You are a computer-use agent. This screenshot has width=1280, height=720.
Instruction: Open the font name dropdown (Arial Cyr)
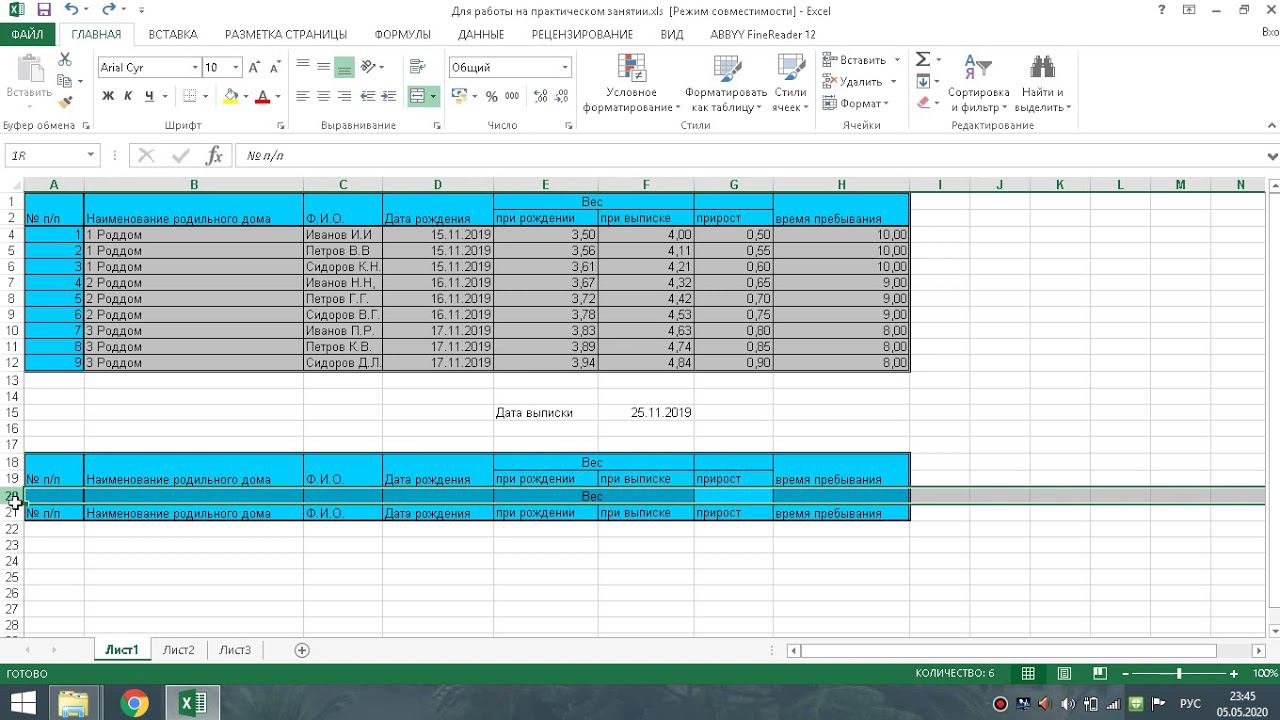[x=195, y=67]
